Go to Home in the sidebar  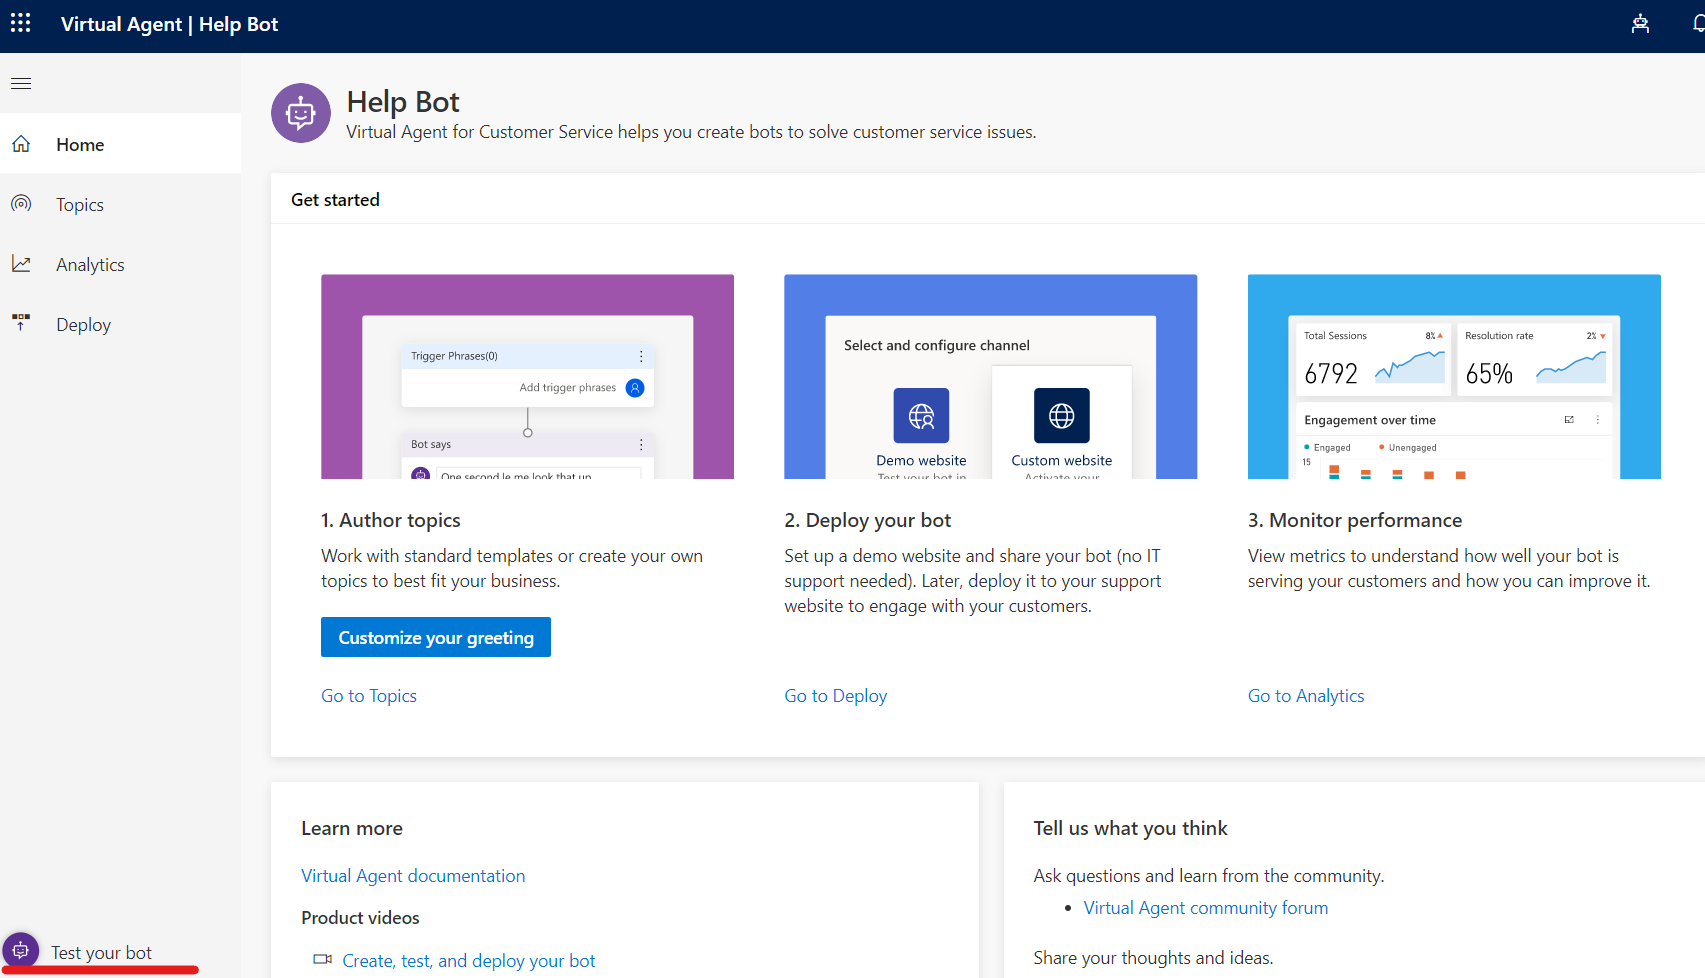coord(120,144)
